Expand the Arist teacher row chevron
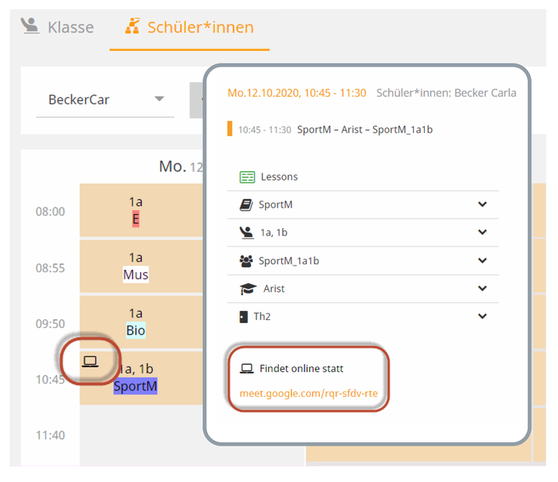558x482 pixels. tap(482, 288)
